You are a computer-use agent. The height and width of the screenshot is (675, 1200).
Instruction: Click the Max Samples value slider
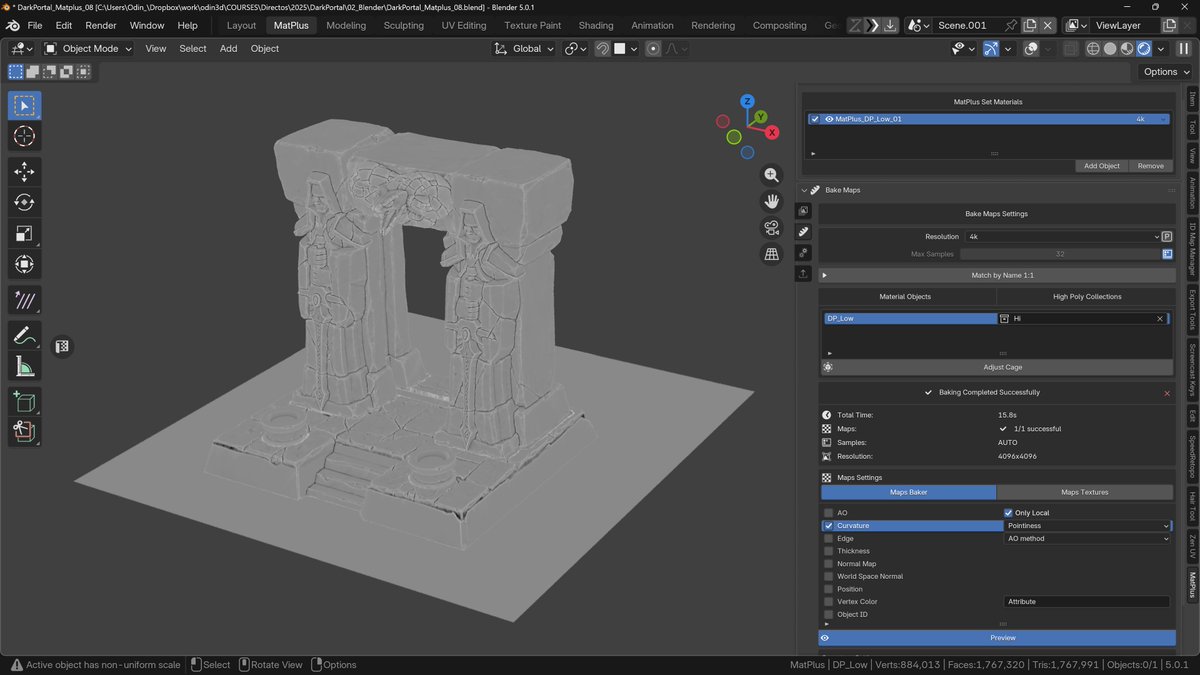(1059, 254)
